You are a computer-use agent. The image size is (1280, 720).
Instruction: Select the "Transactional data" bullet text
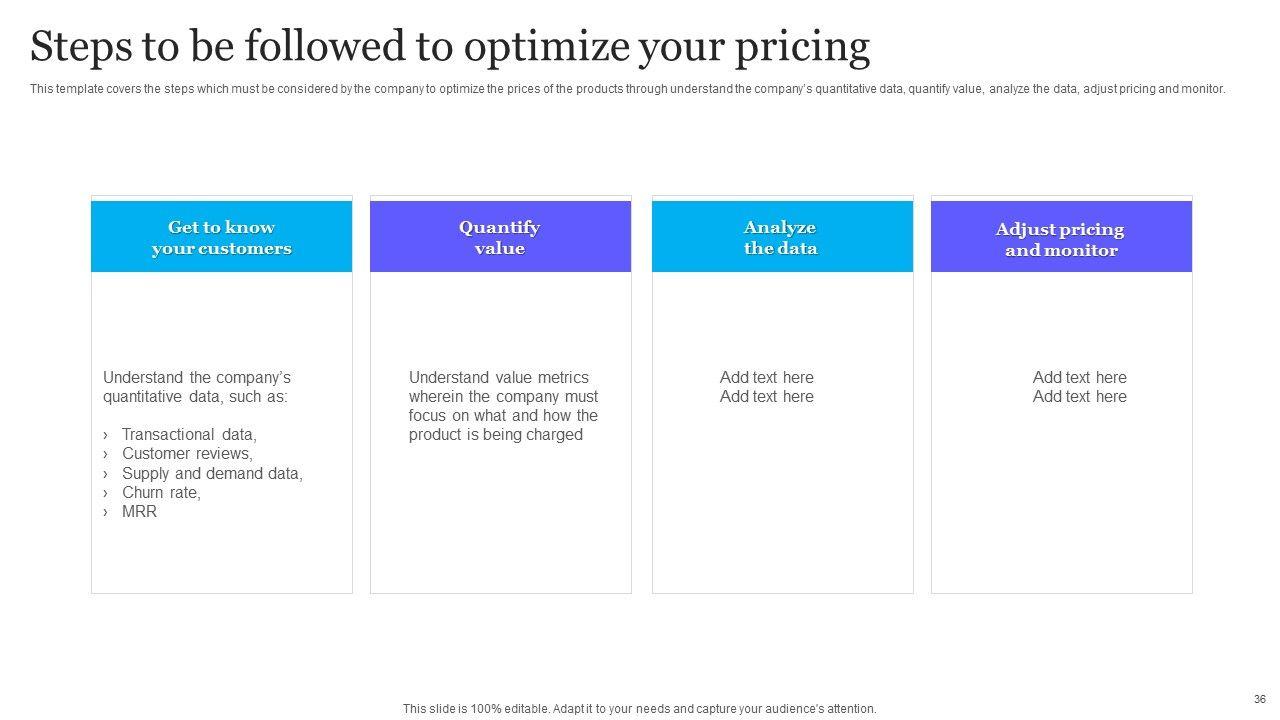(189, 435)
